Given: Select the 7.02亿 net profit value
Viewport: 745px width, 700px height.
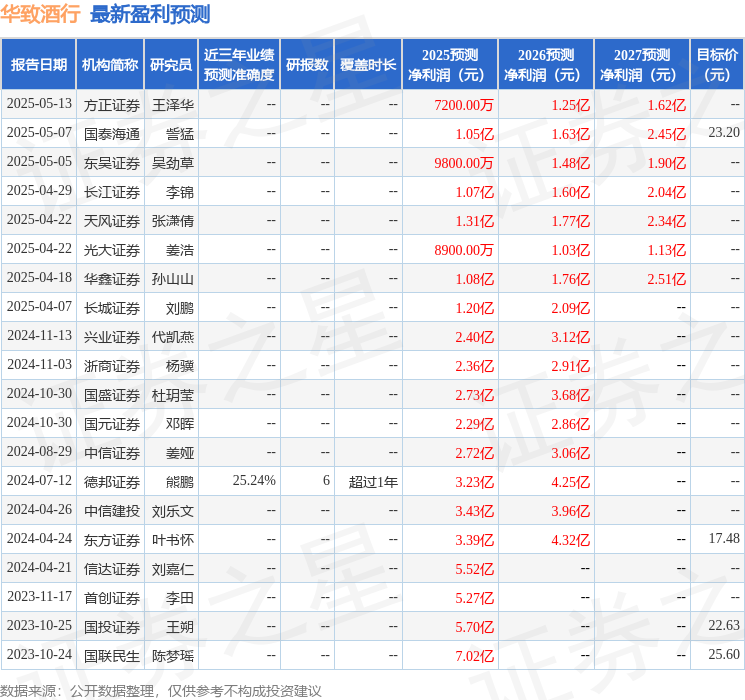Looking at the screenshot, I should click(474, 656).
